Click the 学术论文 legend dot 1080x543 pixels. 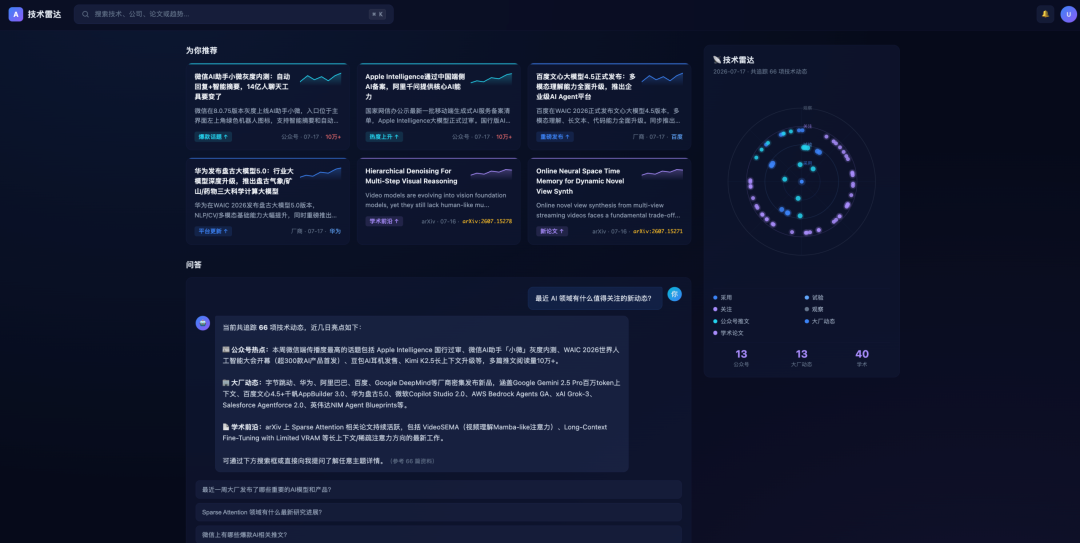715,333
